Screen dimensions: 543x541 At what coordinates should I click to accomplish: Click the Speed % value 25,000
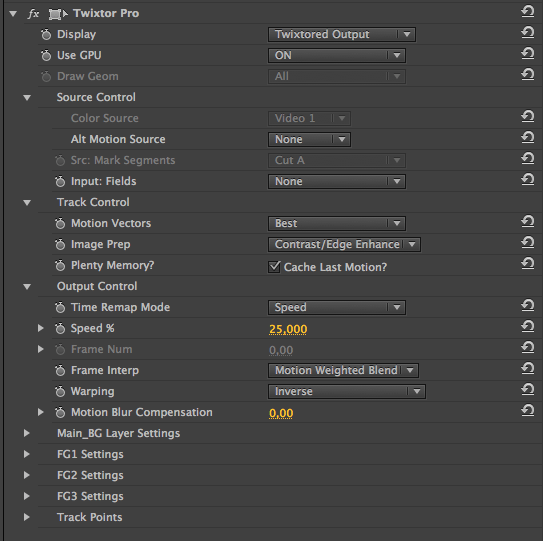coord(288,329)
